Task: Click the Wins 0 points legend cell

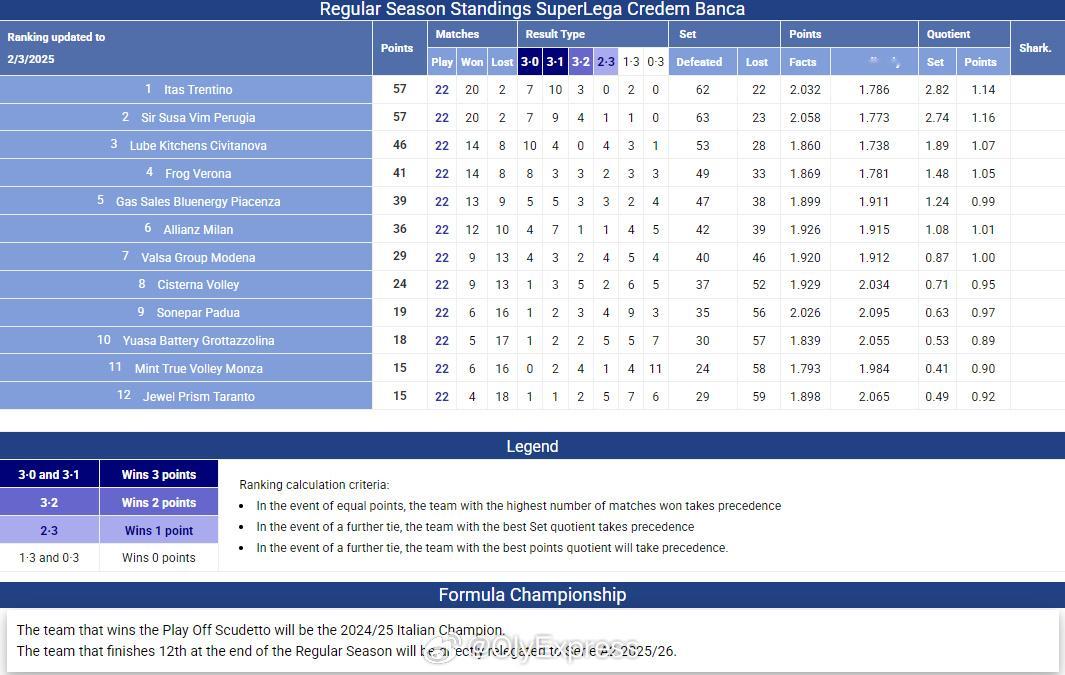Action: [x=159, y=558]
